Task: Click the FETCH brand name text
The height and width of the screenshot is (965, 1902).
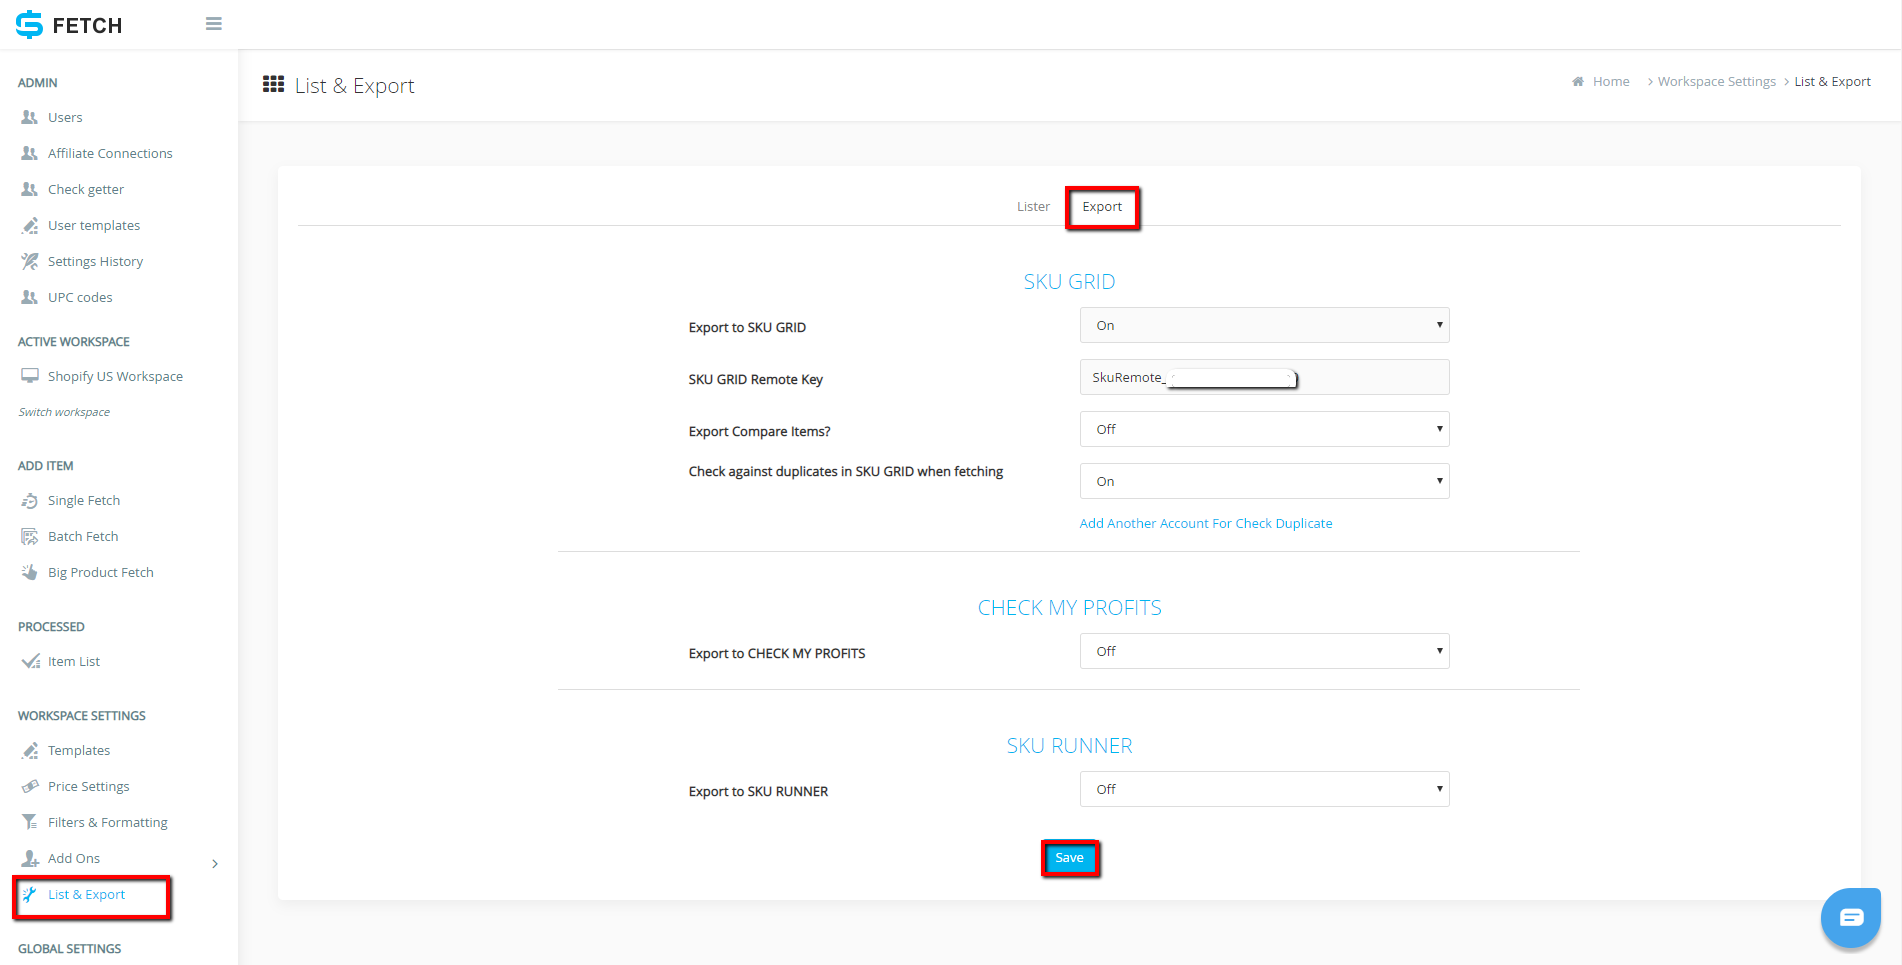Action: (87, 26)
